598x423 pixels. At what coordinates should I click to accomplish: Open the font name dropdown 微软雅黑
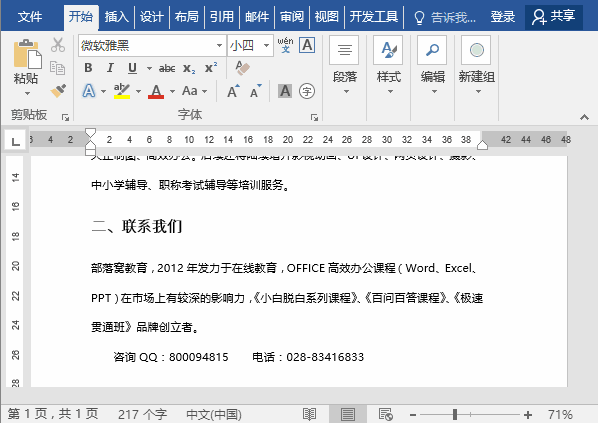coord(153,46)
